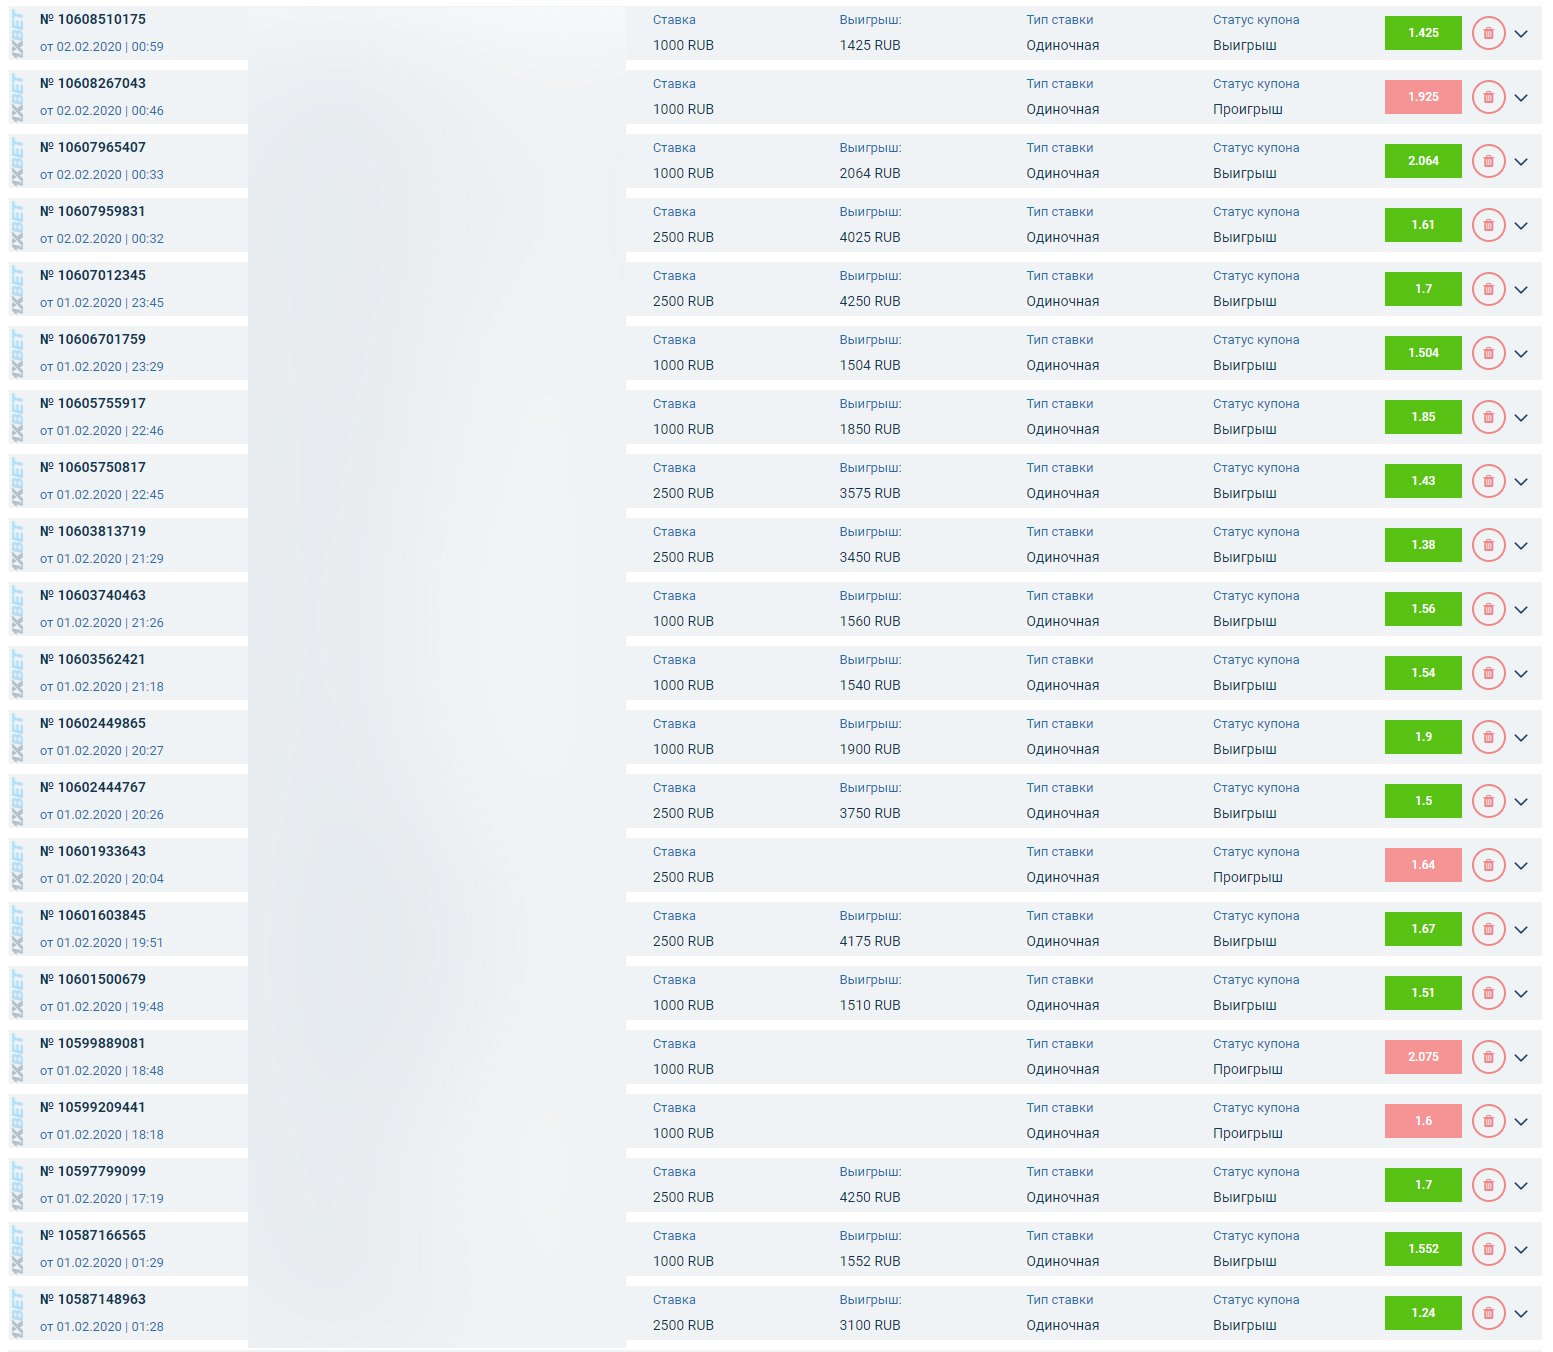Delete coupon № 10602449865 with odds 1.9
Screen dimensions: 1553x1352
tap(1488, 737)
